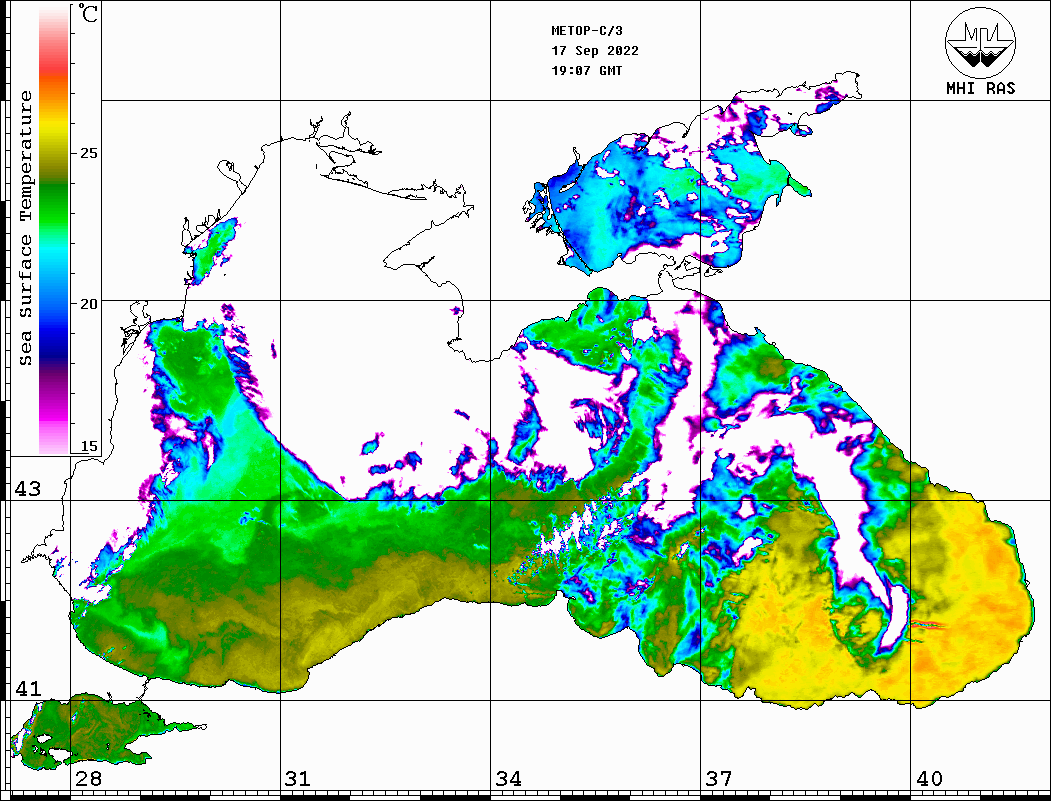The width and height of the screenshot is (1051, 801).
Task: Click the longitude label '40'
Action: click(929, 779)
